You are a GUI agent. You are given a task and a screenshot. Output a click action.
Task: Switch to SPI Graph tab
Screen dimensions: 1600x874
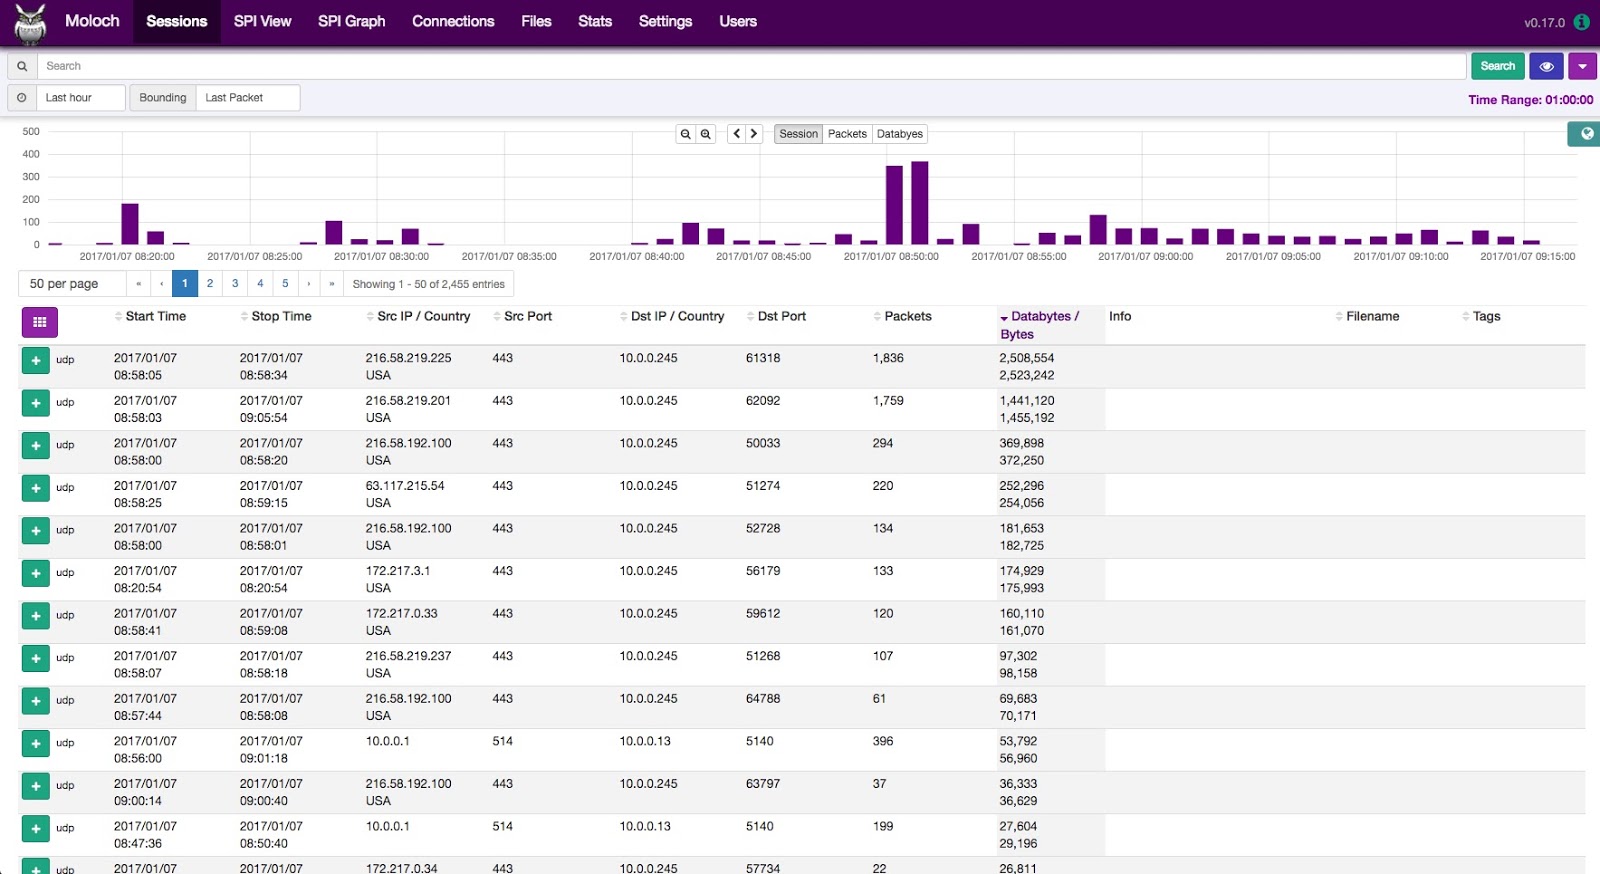[351, 22]
